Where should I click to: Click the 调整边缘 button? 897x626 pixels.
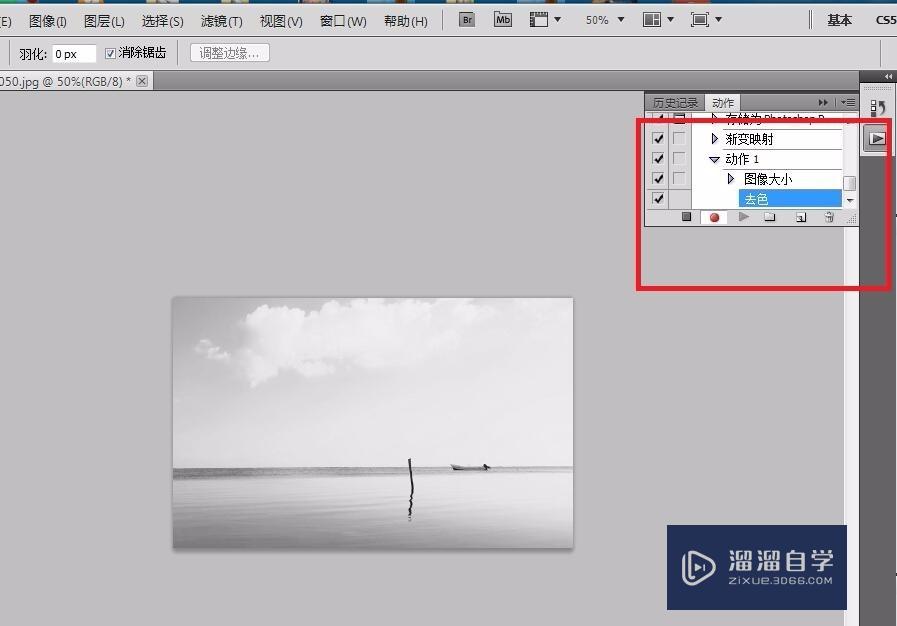tap(229, 53)
